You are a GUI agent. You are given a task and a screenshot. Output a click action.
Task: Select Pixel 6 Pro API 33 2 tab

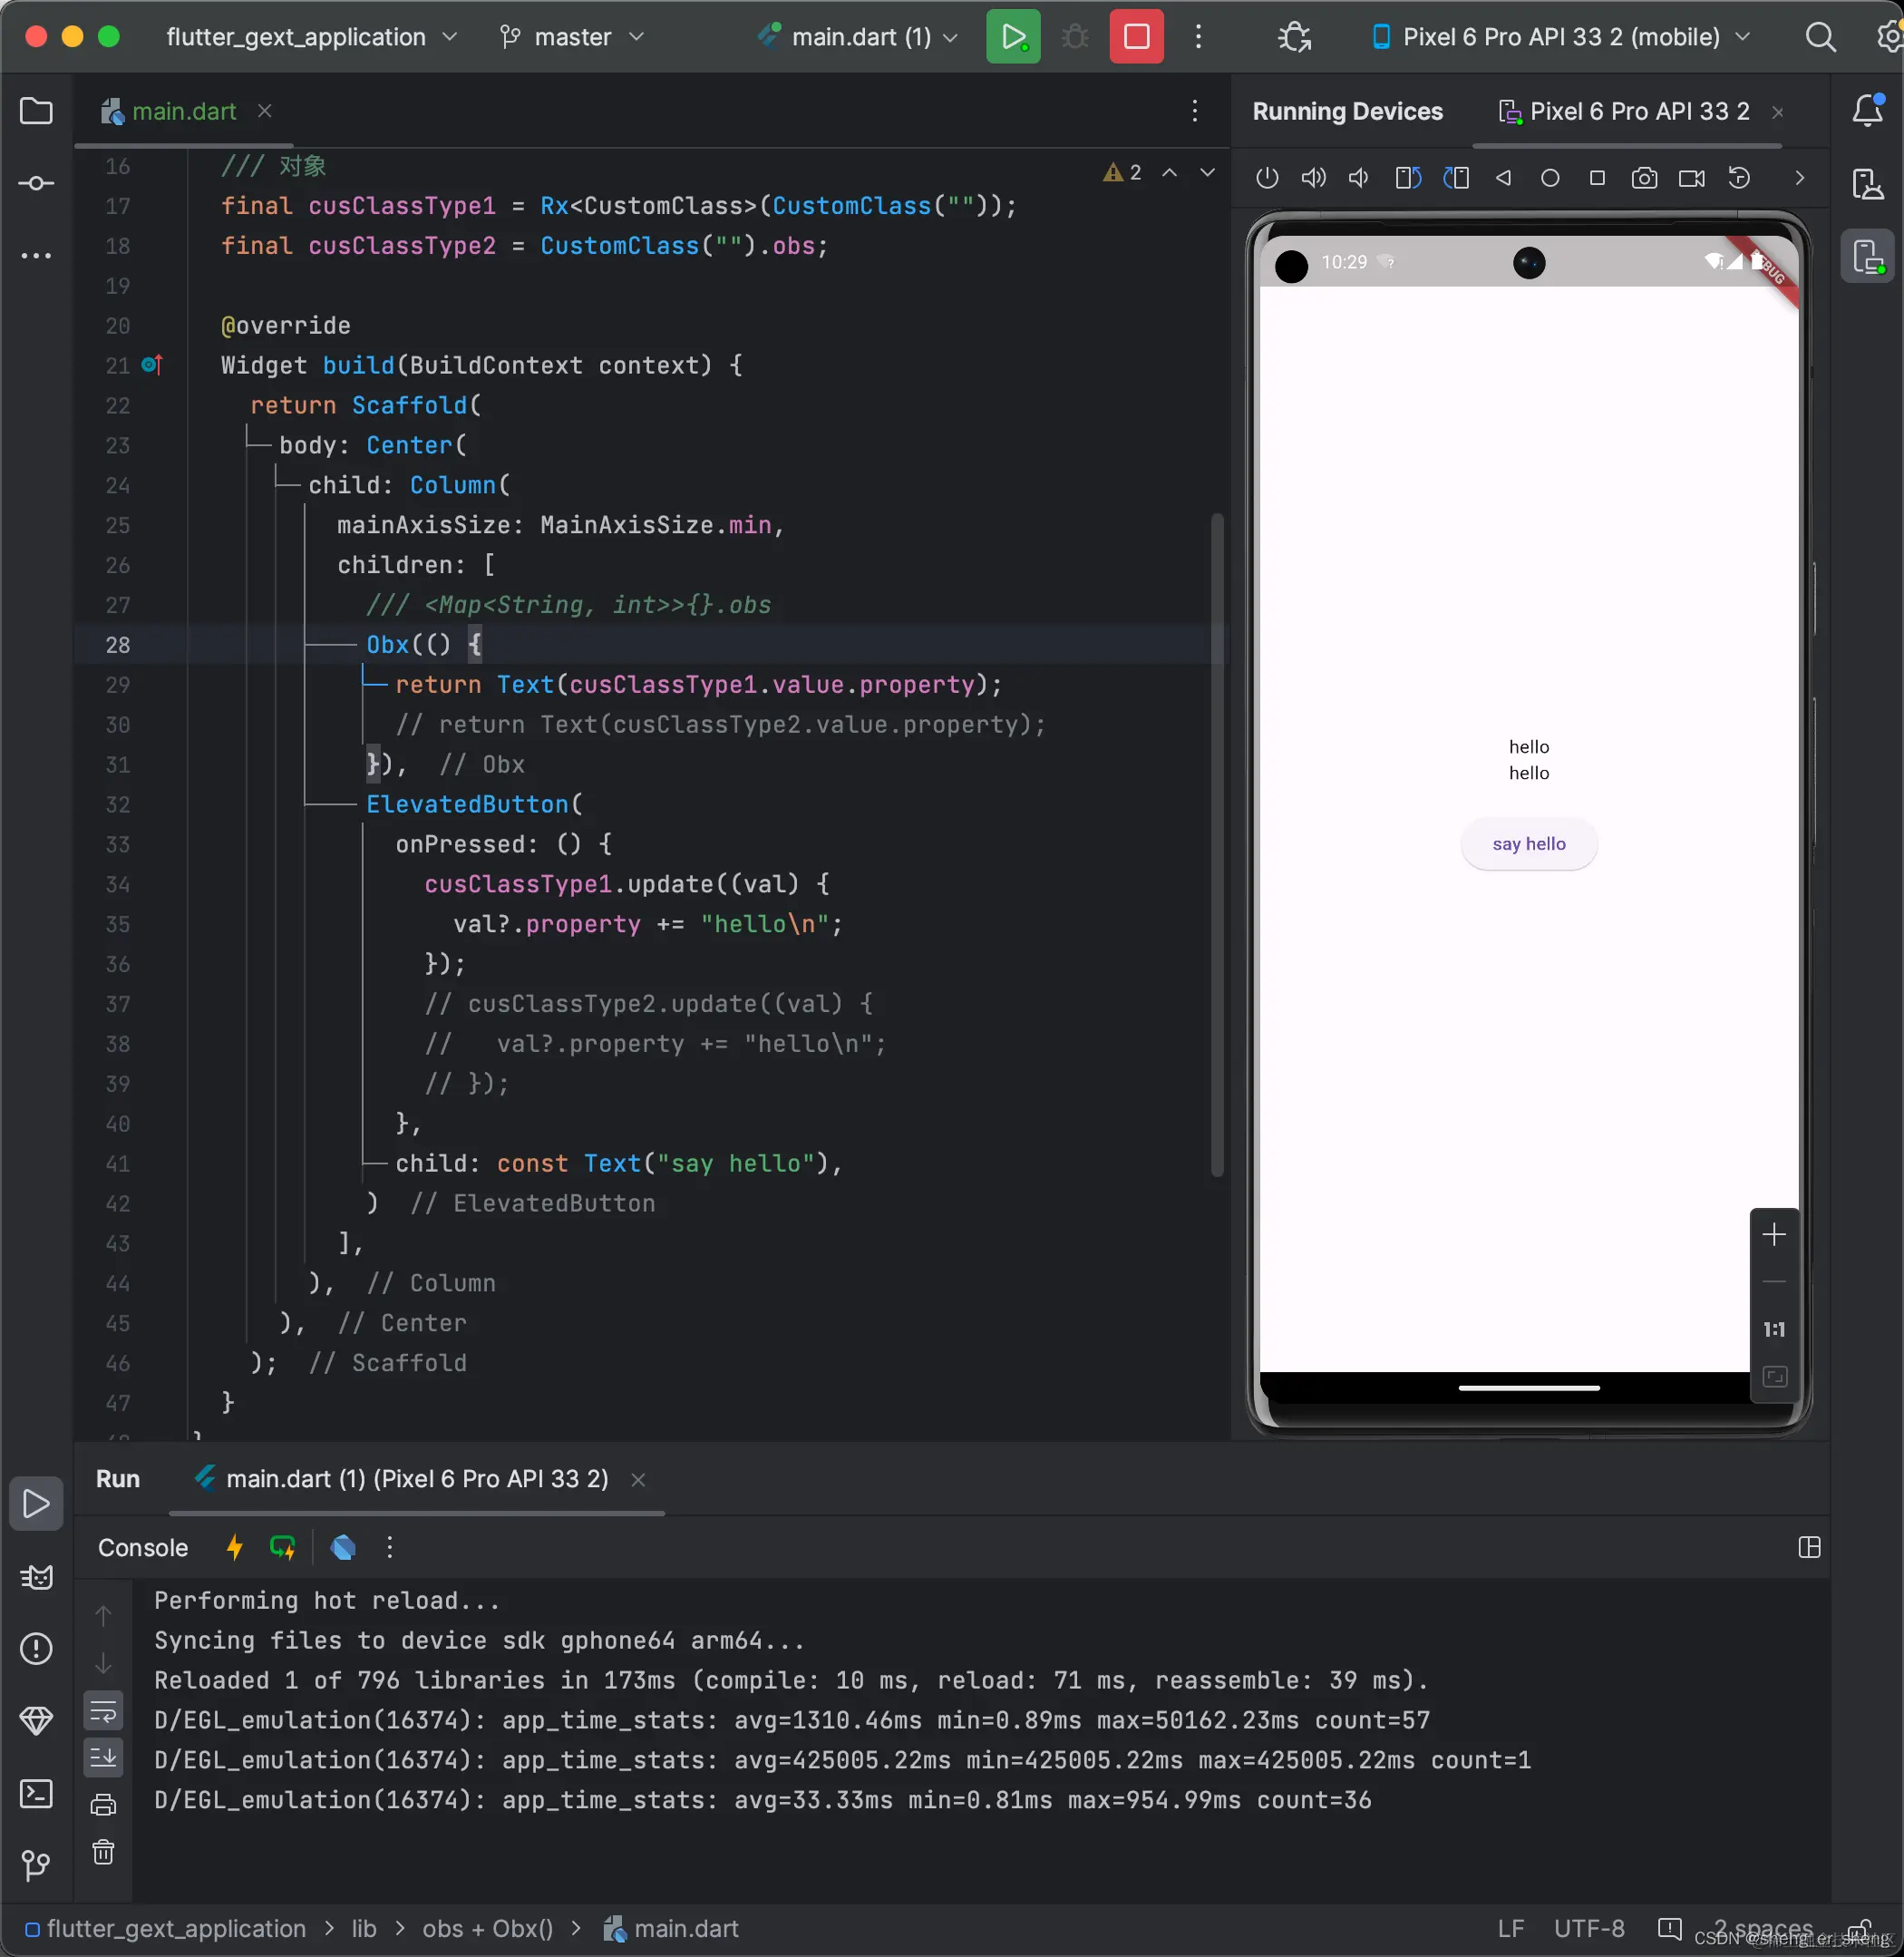tap(1638, 111)
